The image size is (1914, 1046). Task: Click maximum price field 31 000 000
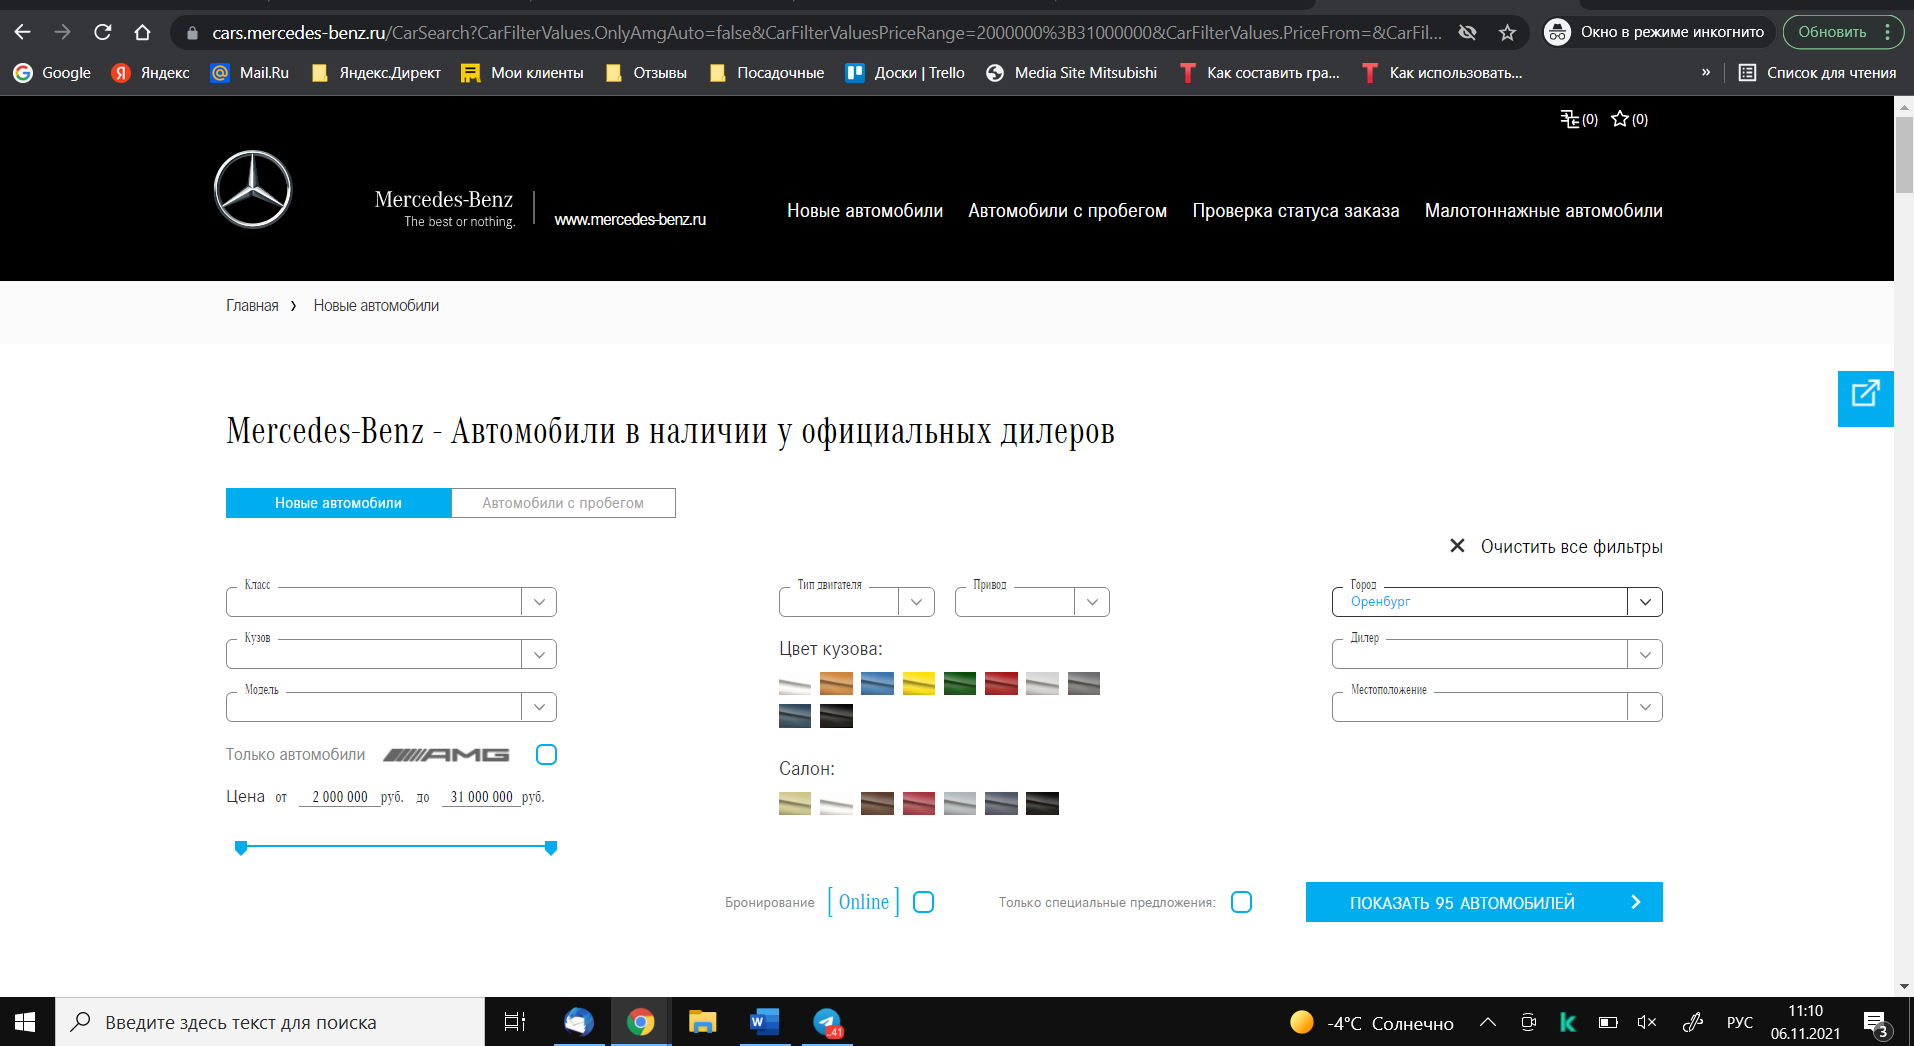[481, 797]
